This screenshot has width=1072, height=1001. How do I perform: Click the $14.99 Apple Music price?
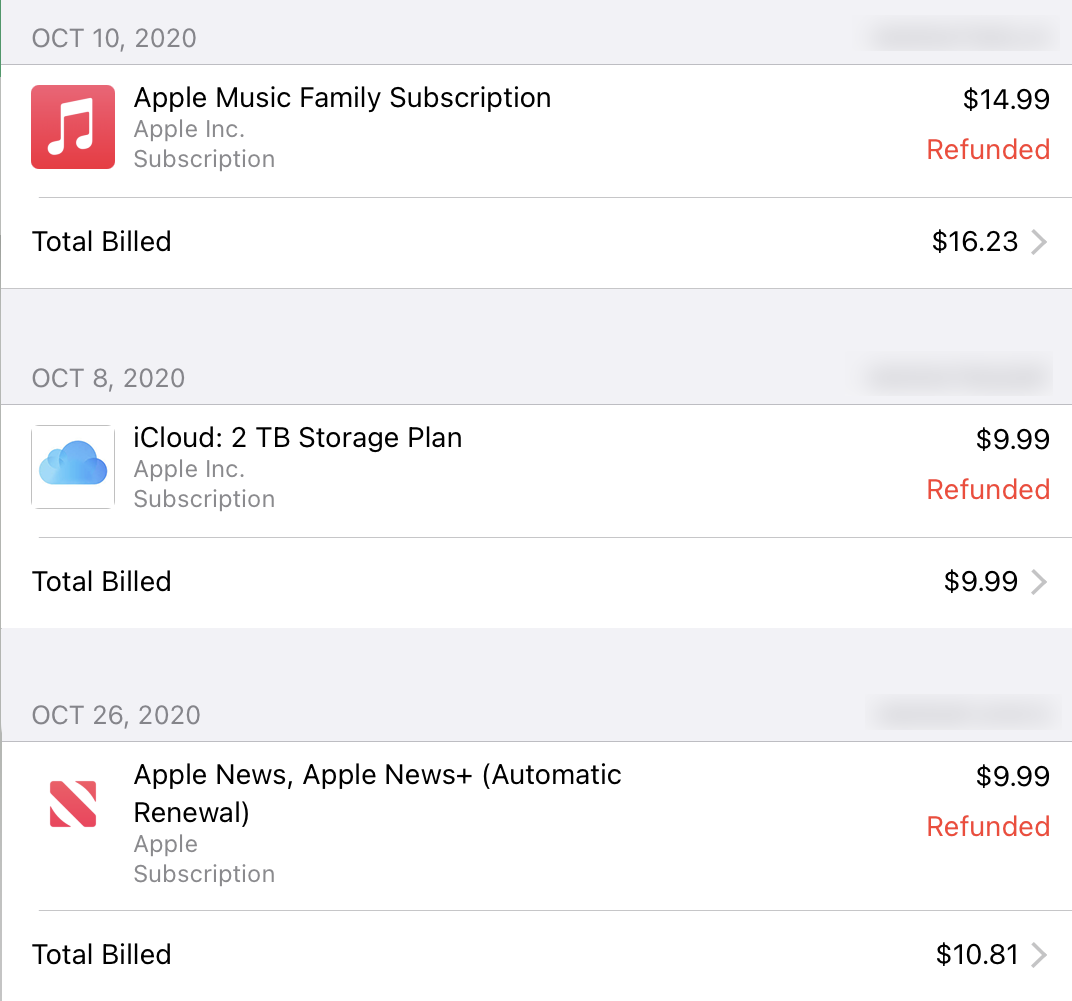tap(1006, 99)
